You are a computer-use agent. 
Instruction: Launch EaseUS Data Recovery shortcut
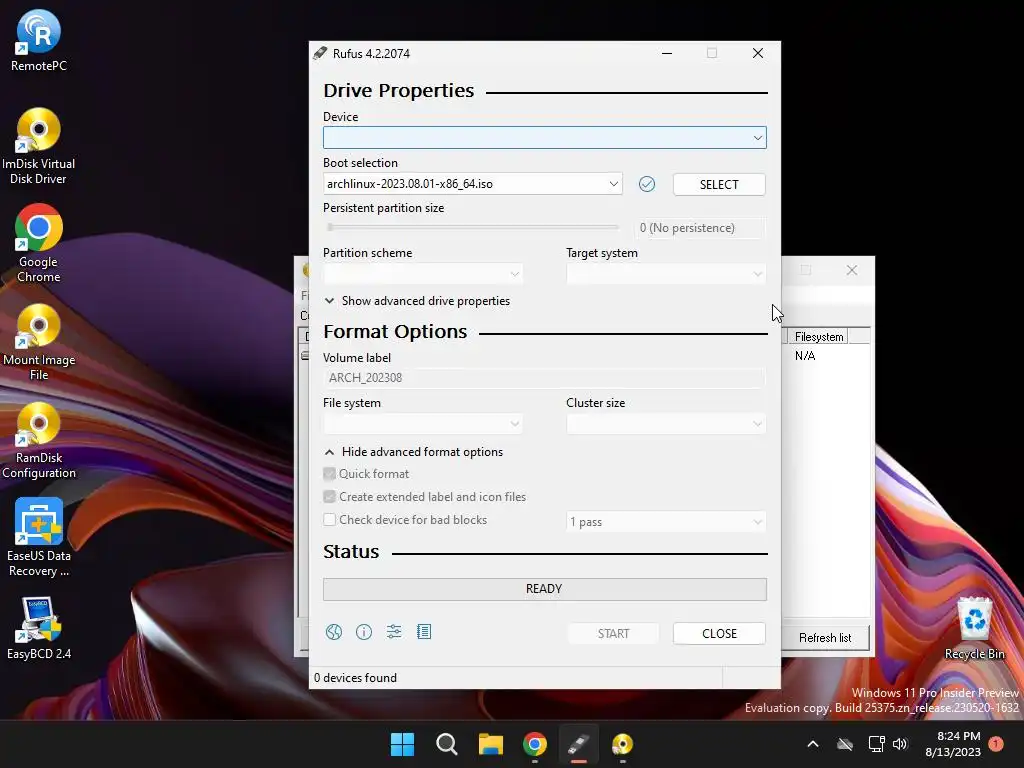(x=39, y=538)
